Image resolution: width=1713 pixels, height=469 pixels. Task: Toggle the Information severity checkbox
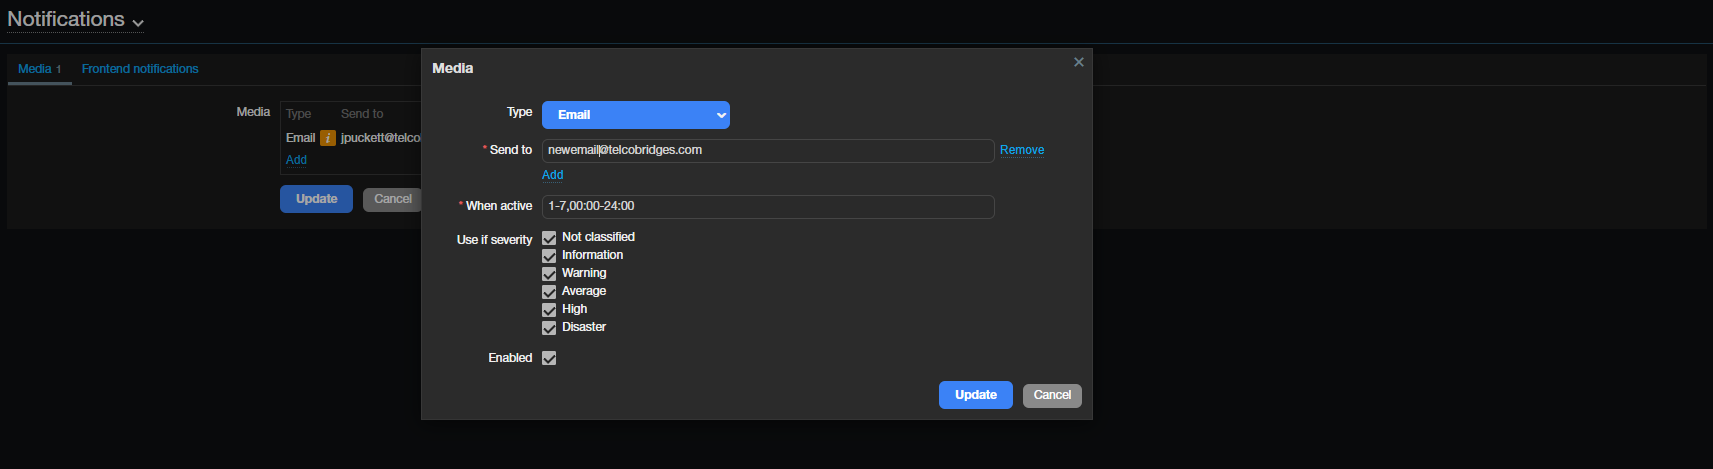pos(549,256)
